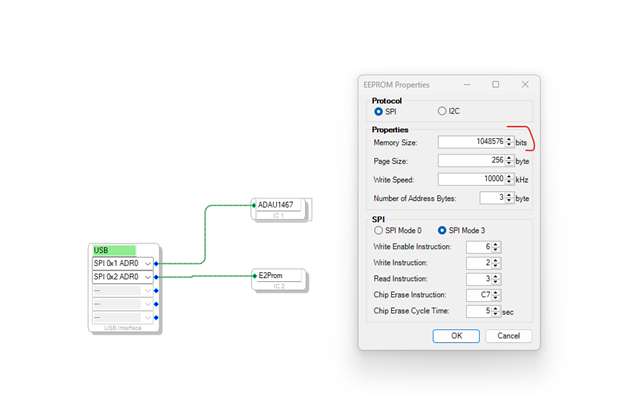Step the Memory Size spinner arrows

click(x=509, y=142)
